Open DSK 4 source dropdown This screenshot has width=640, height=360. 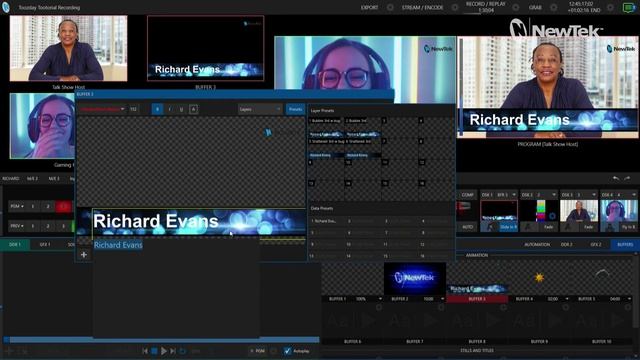(x=633, y=195)
